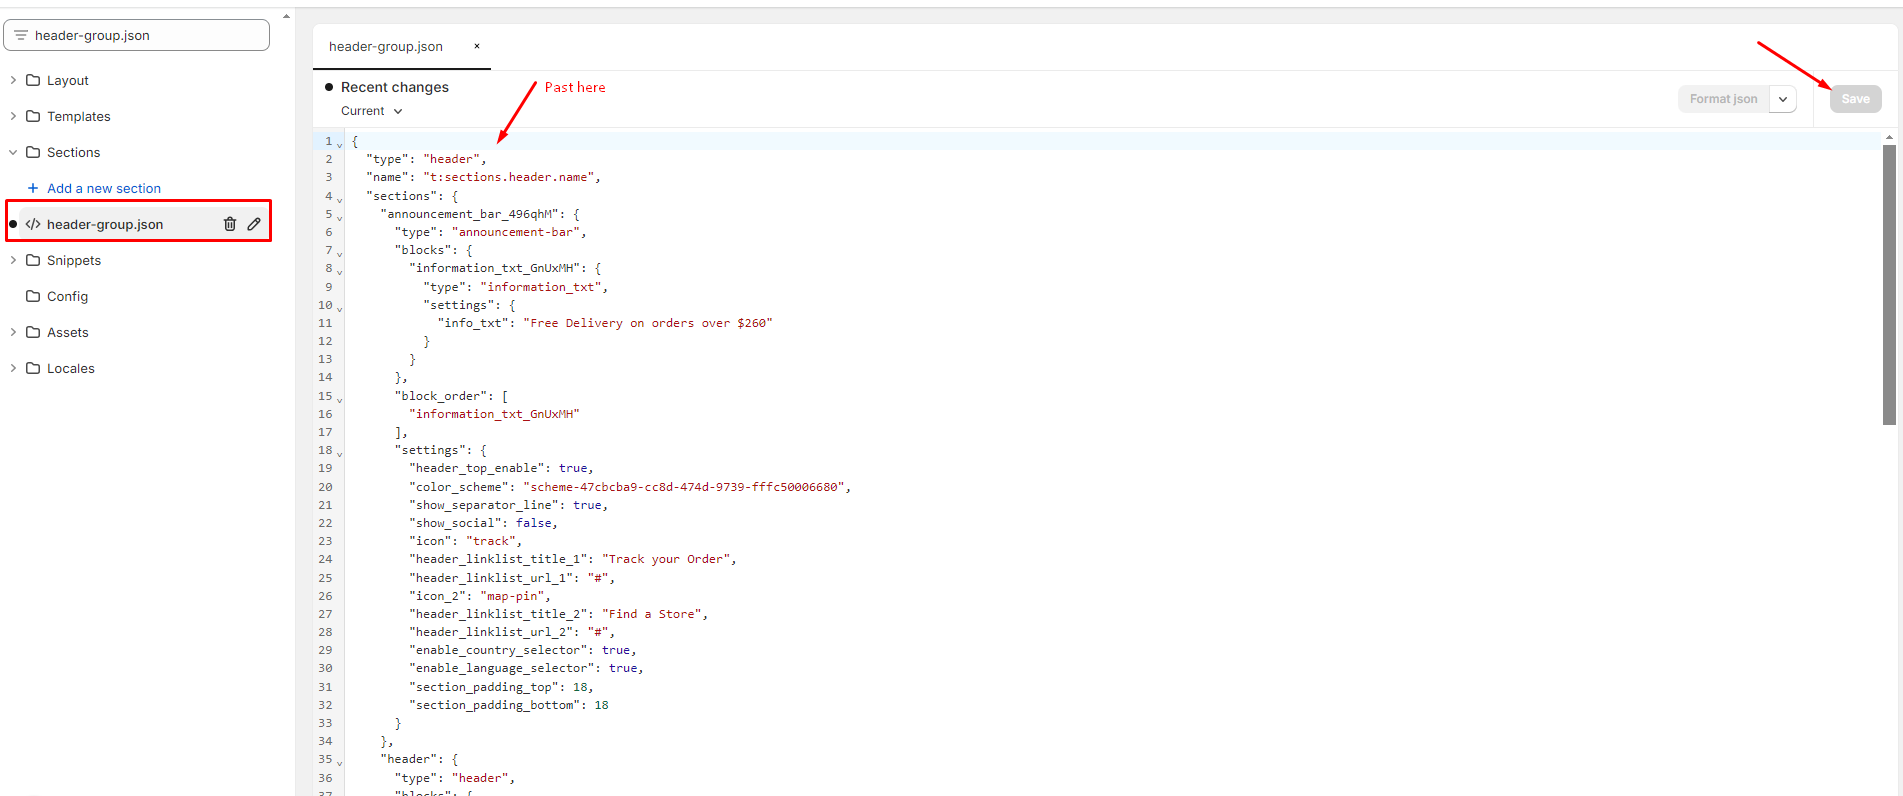Fold line 4 sections block in the gutter
The height and width of the screenshot is (796, 1903).
[340, 199]
